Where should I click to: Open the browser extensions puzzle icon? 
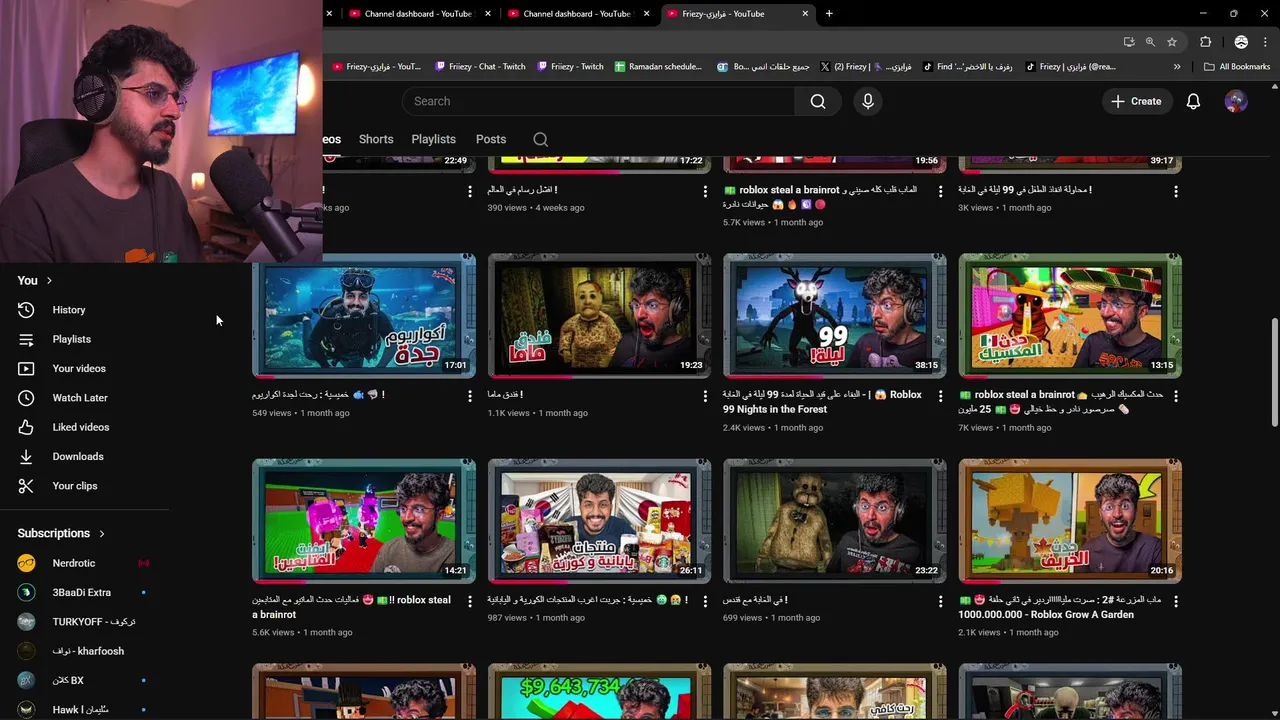1205,42
